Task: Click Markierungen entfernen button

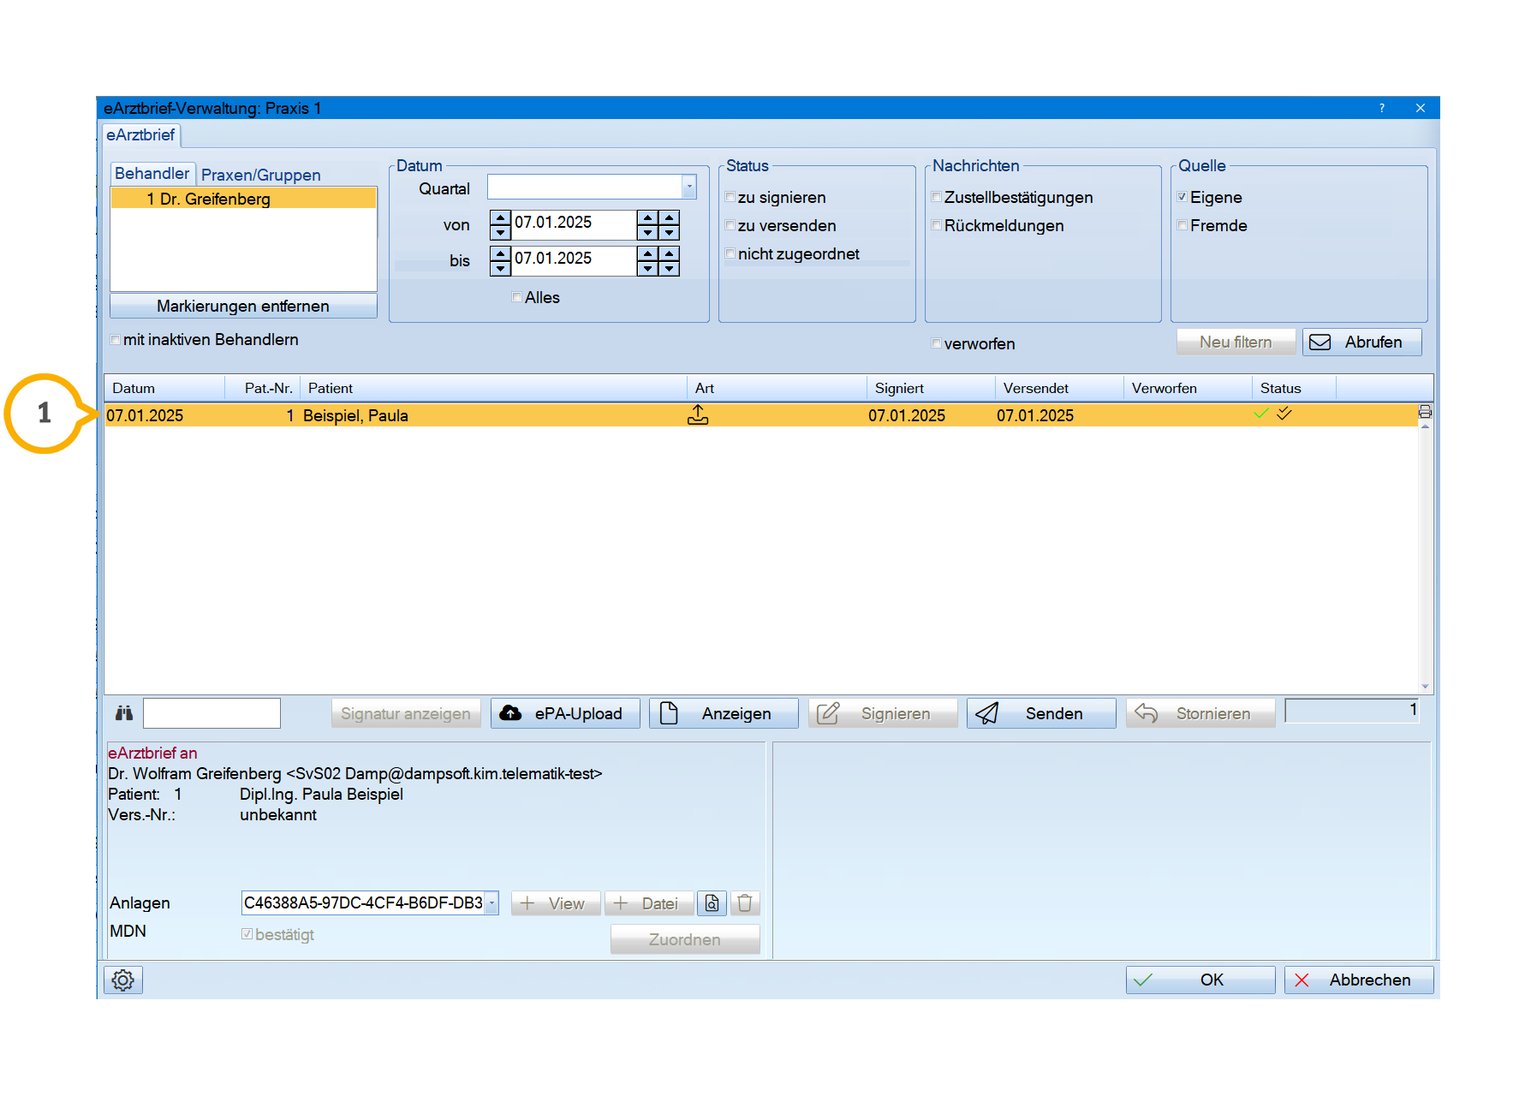Action: [243, 306]
